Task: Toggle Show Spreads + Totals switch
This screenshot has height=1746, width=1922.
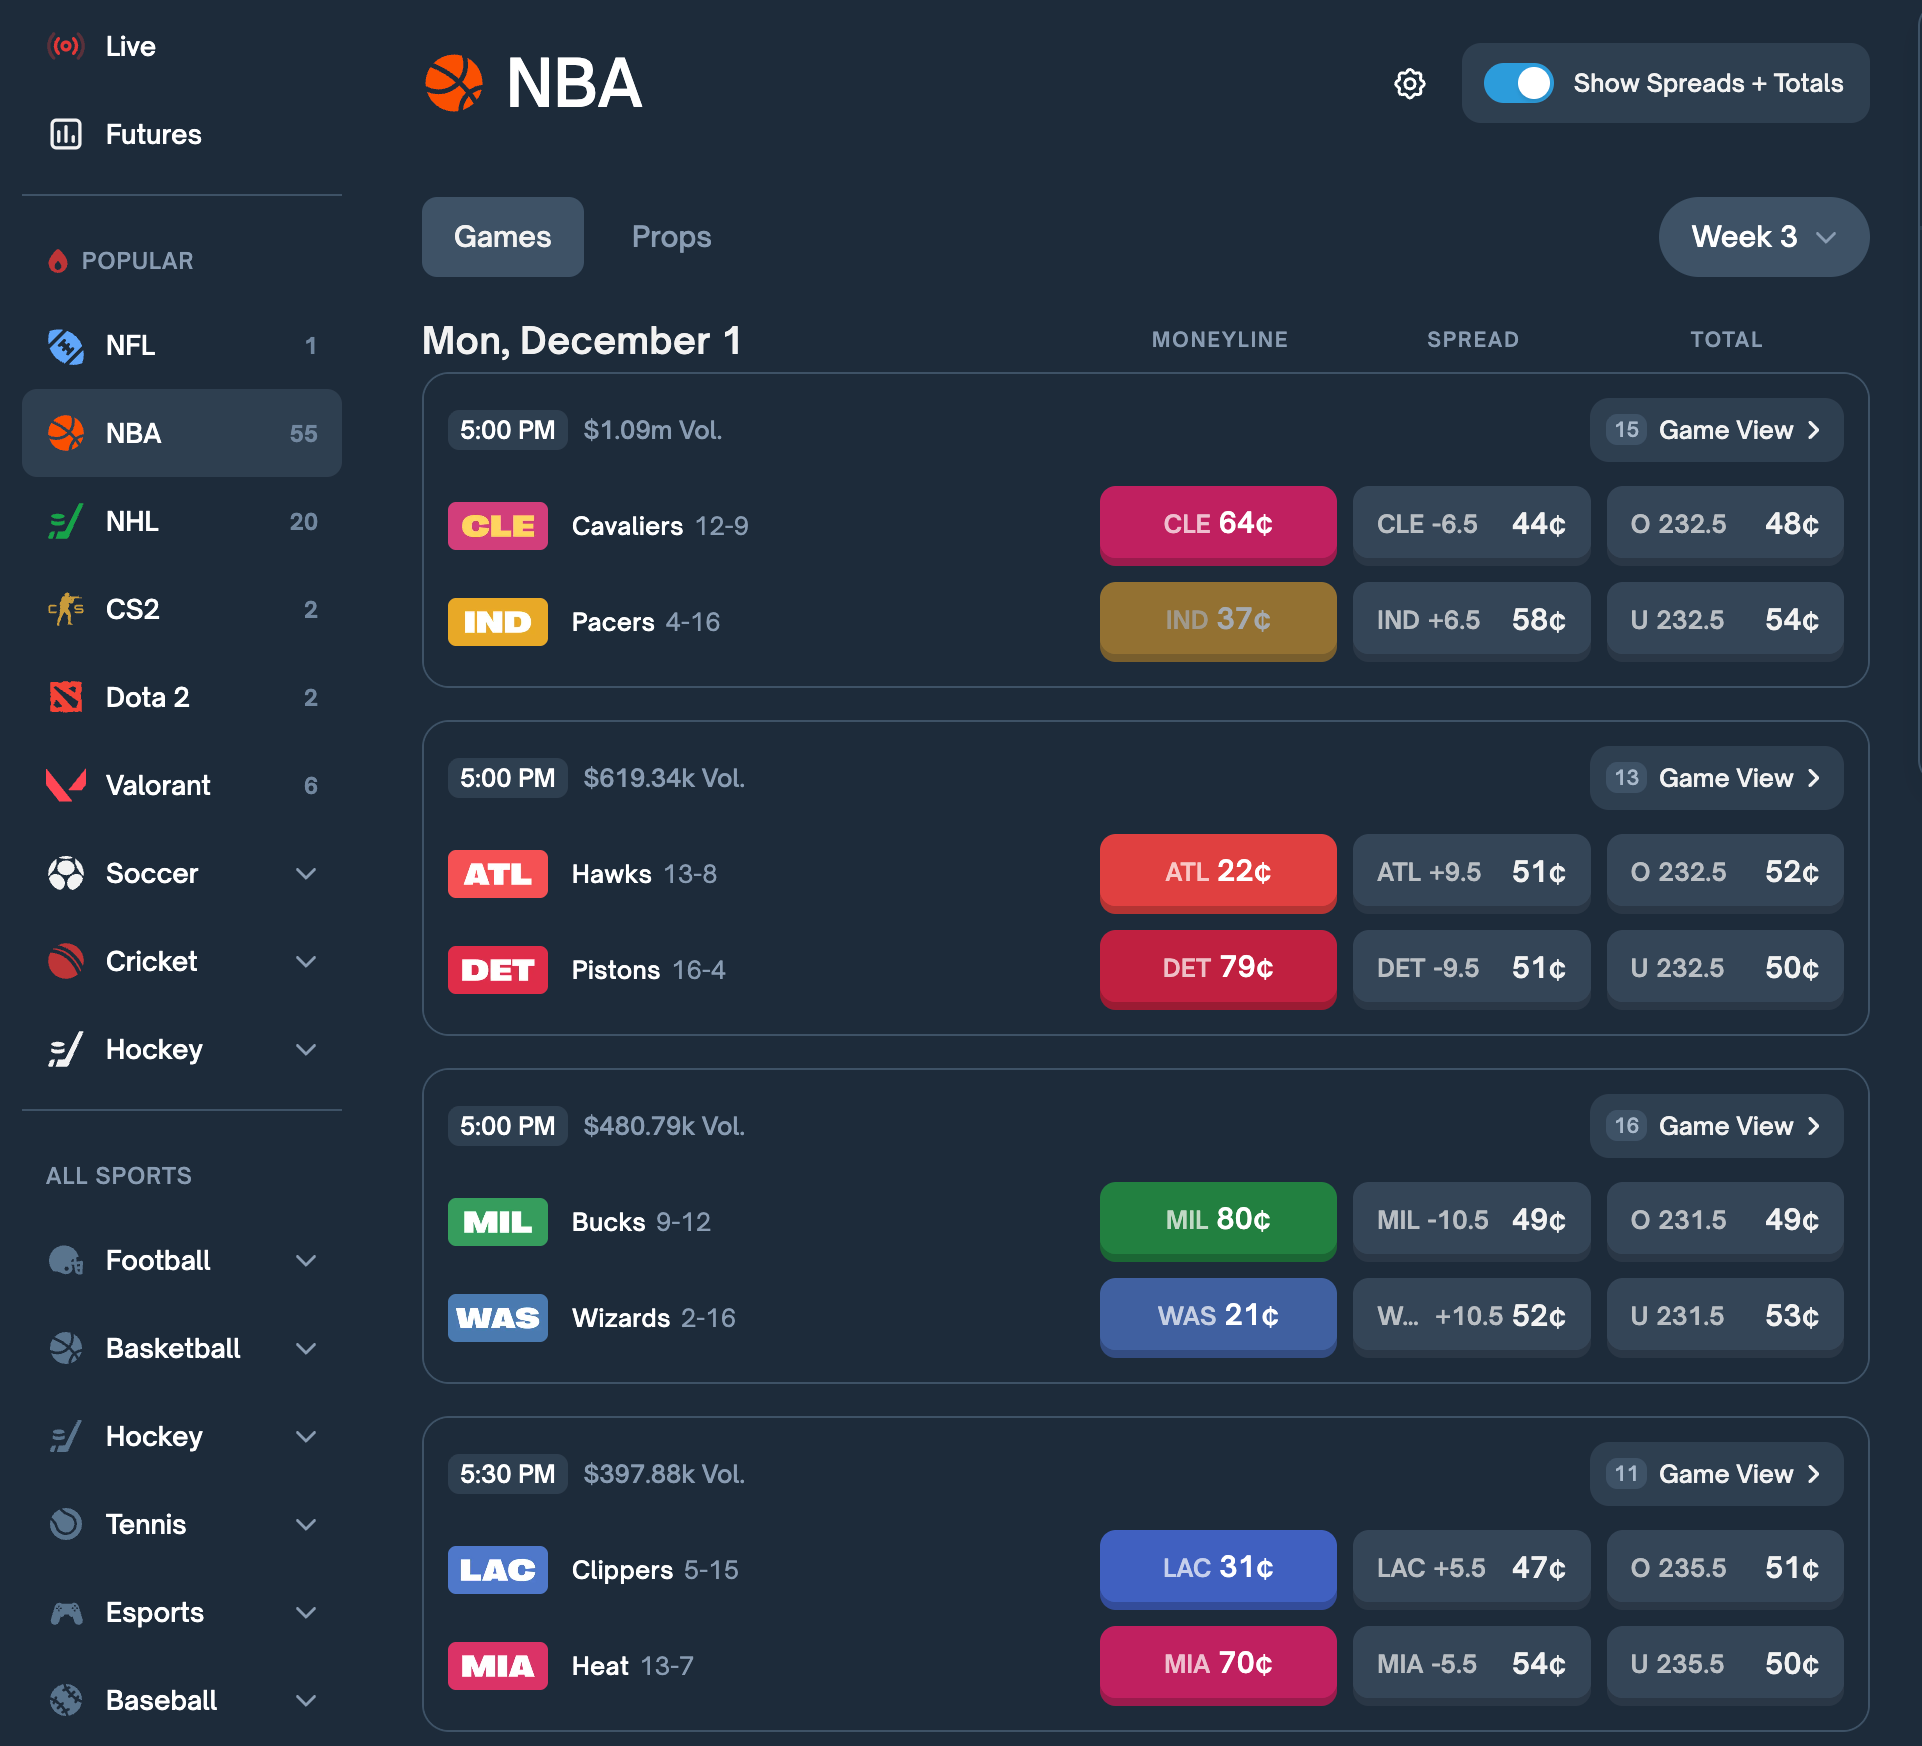Action: pos(1518,83)
